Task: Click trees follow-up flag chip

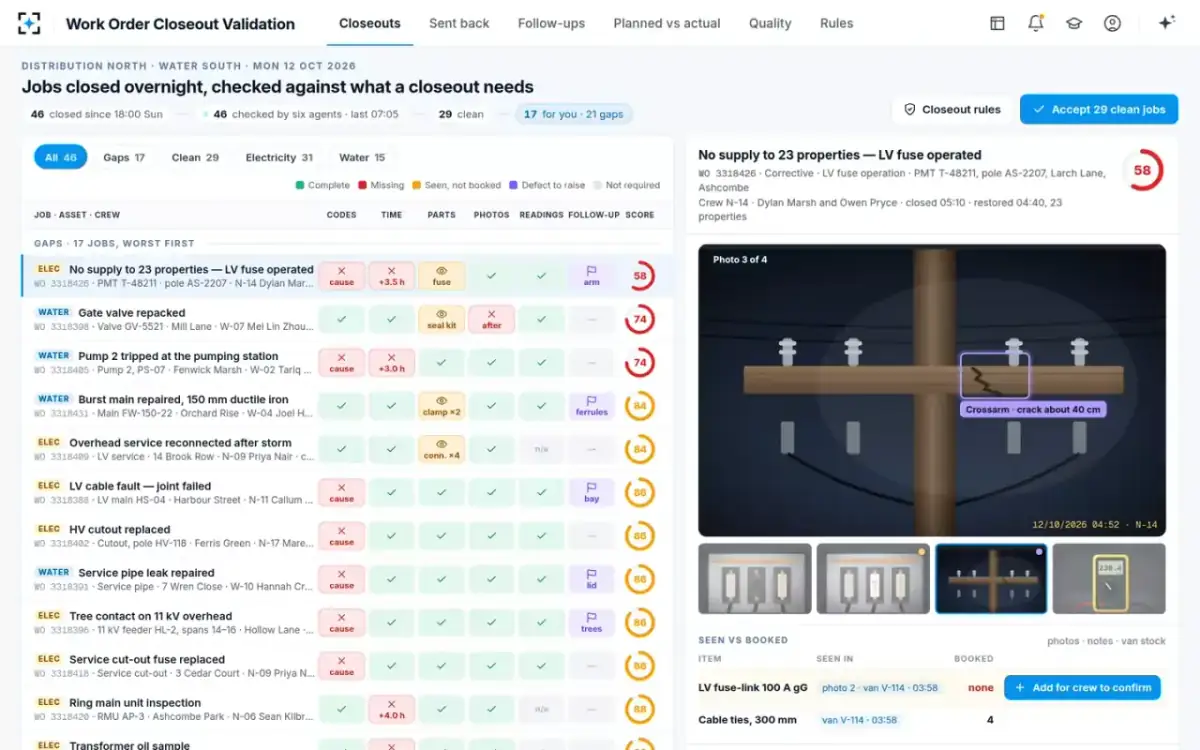Action: click(x=592, y=622)
